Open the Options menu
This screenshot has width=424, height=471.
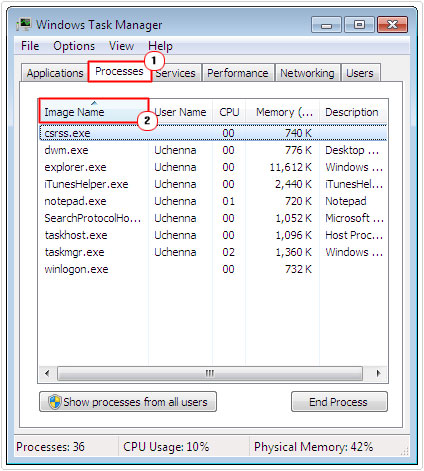click(x=74, y=46)
